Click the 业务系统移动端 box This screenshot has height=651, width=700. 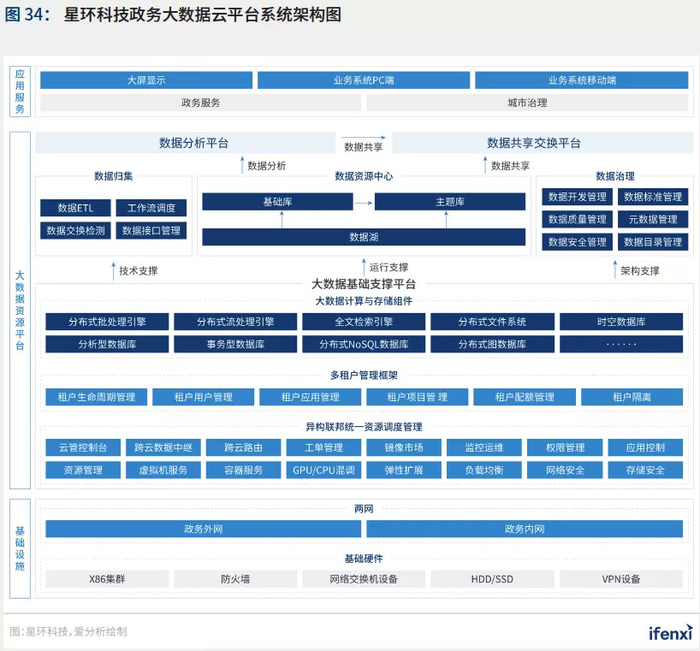click(581, 80)
